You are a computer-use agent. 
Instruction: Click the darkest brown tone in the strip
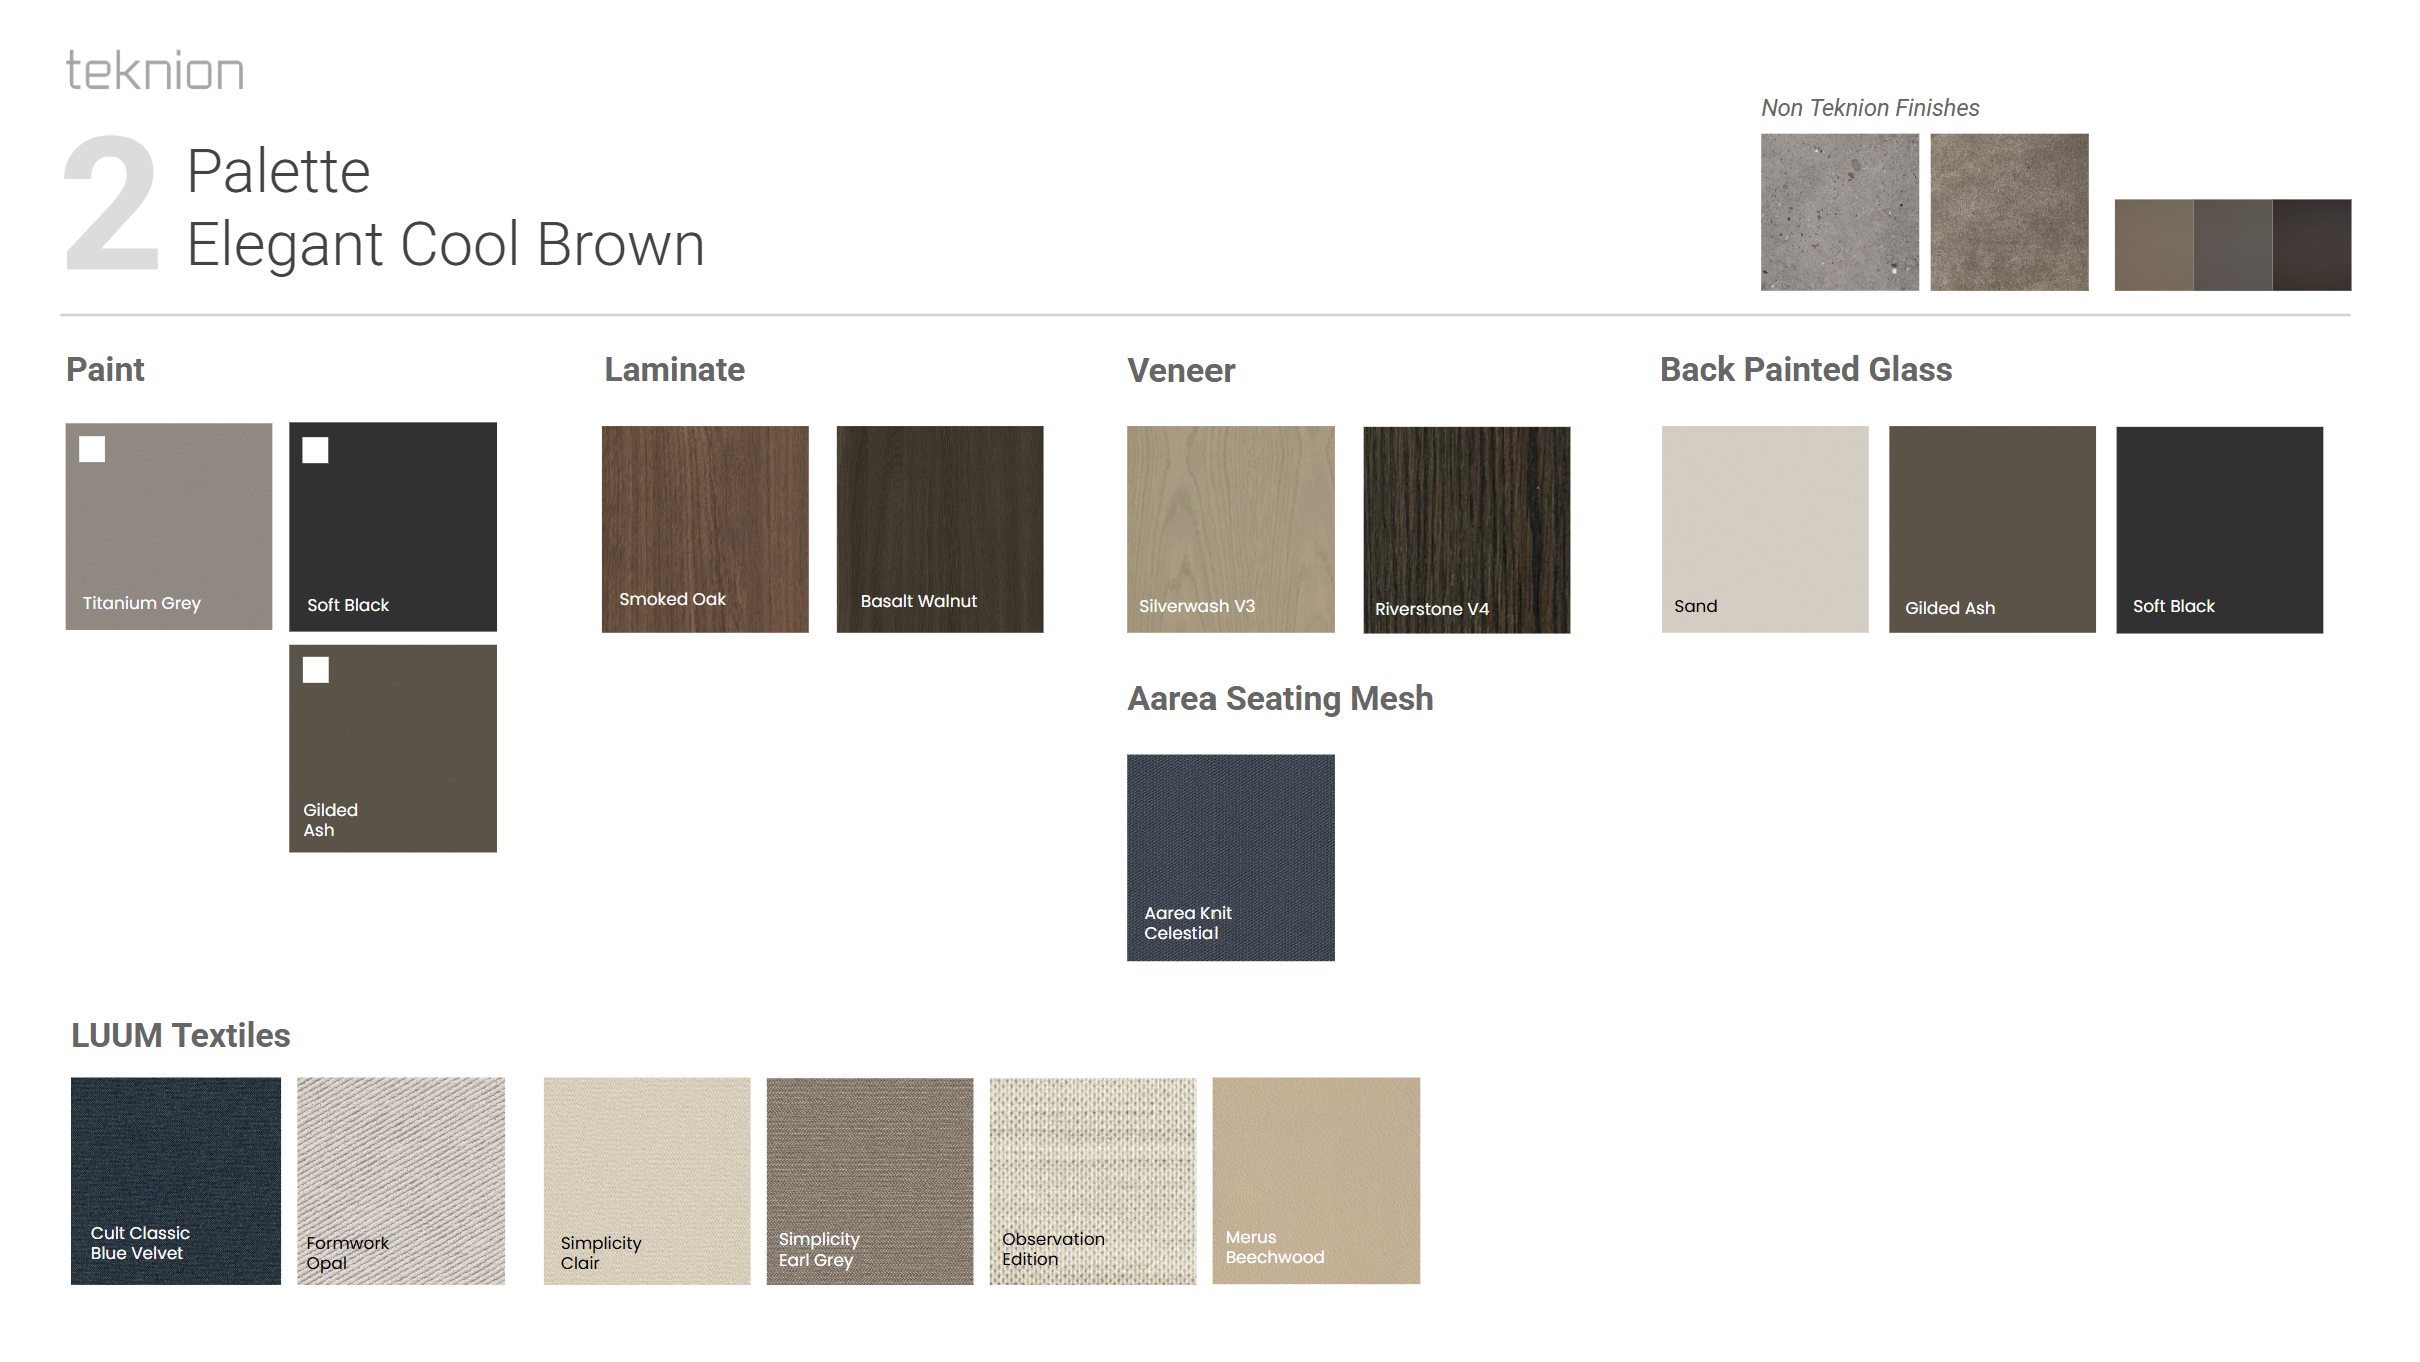(x=2312, y=245)
